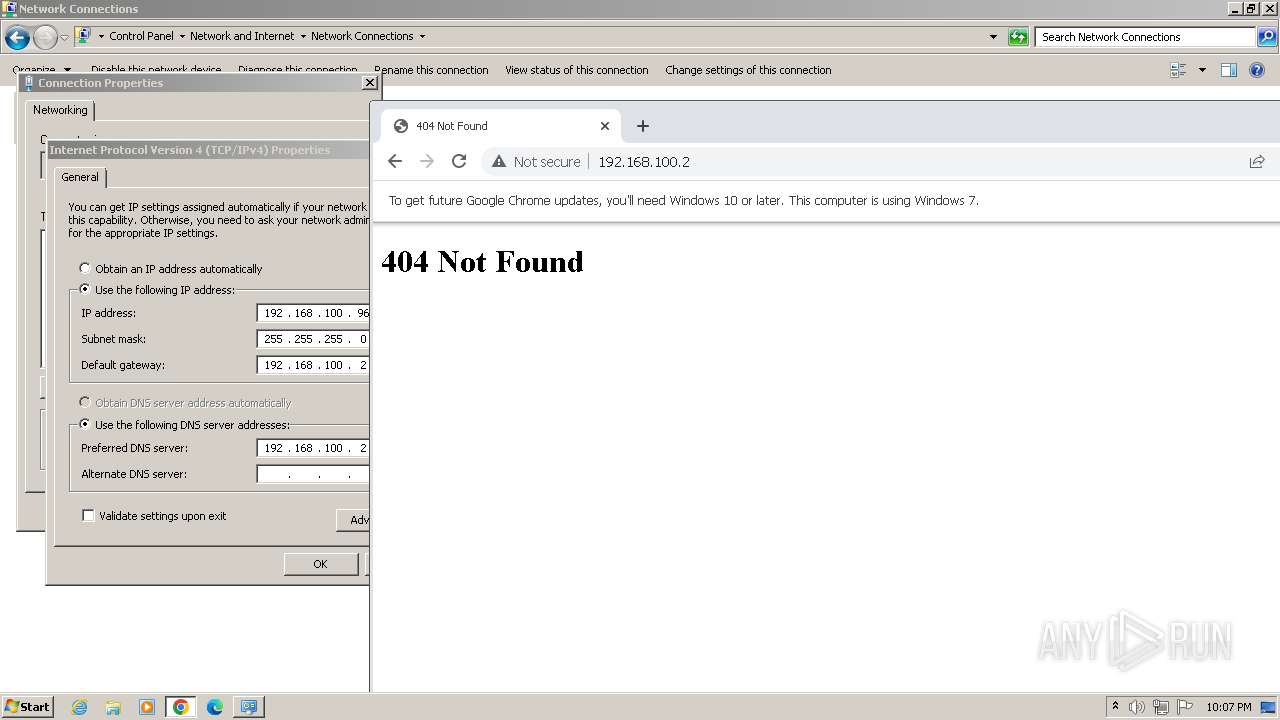The width and height of the screenshot is (1280, 720).
Task: Open a new Chrome tab
Action: click(x=643, y=126)
